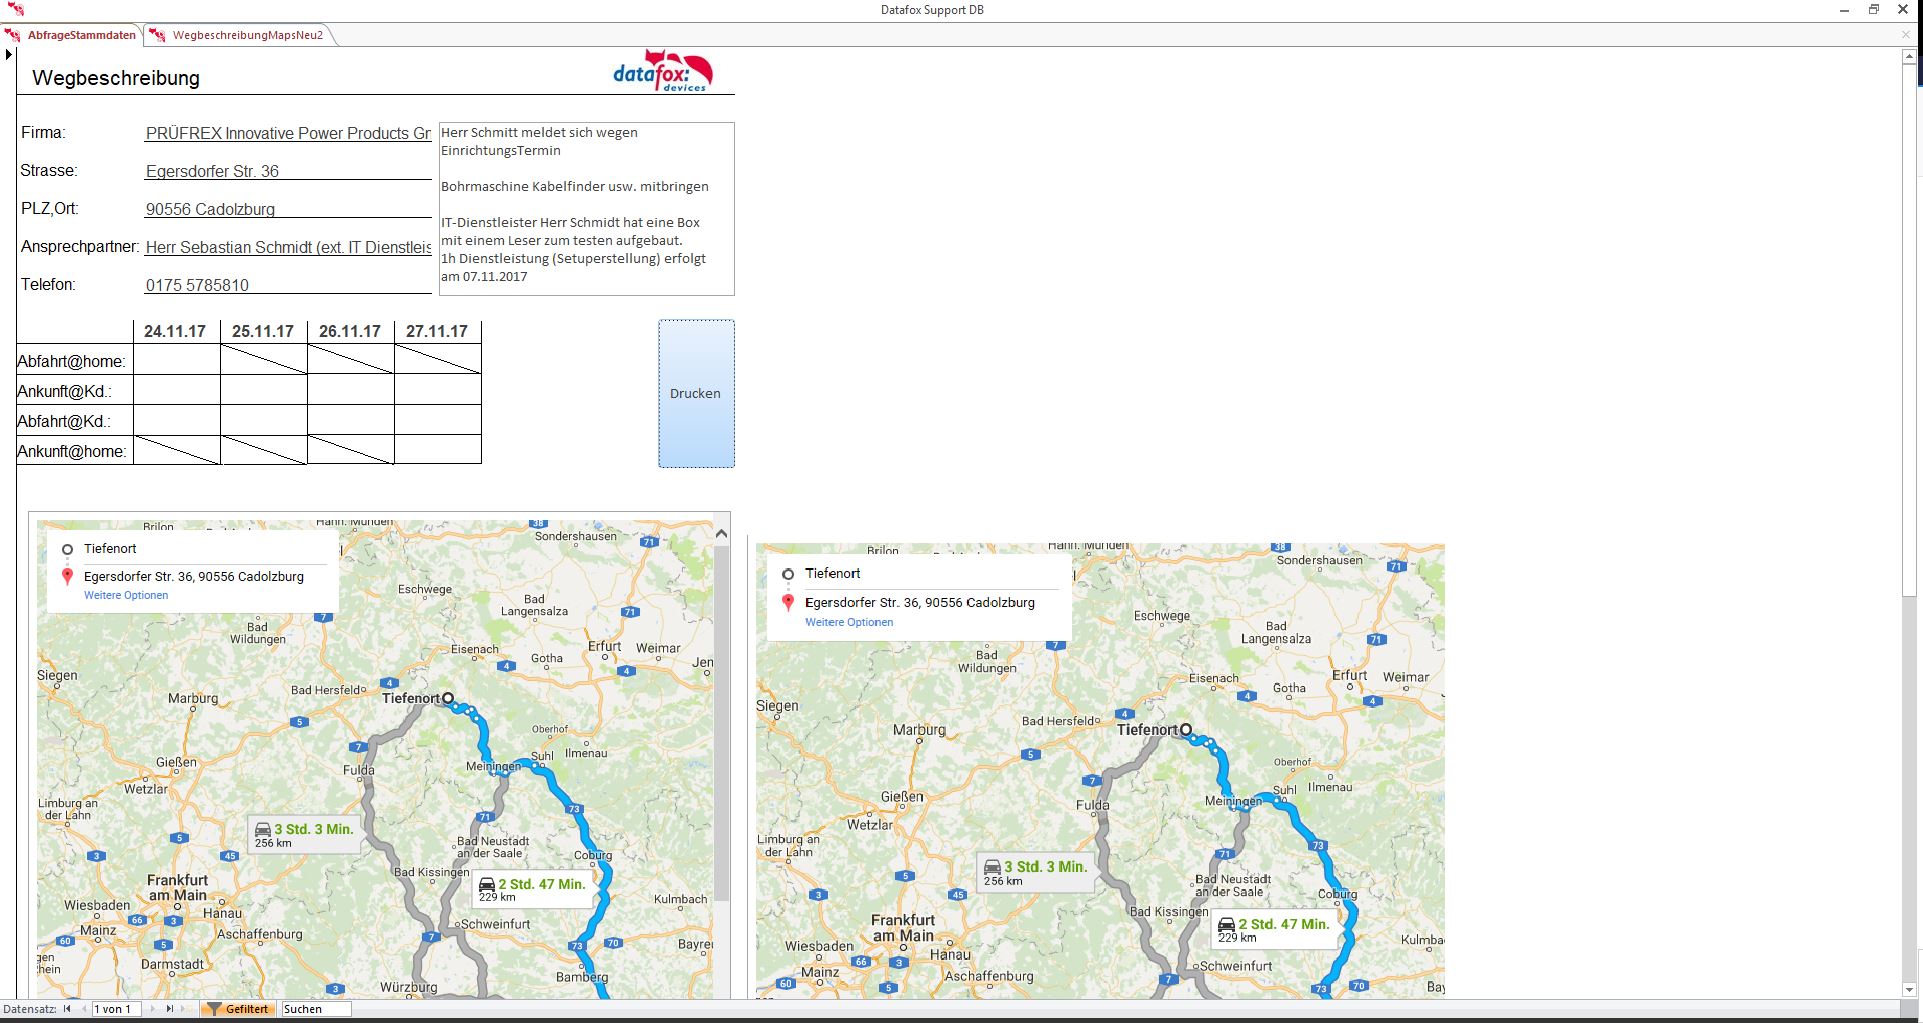Click the notes memo box about Herr Schmitt
This screenshot has width=1923, height=1023.
(587, 209)
